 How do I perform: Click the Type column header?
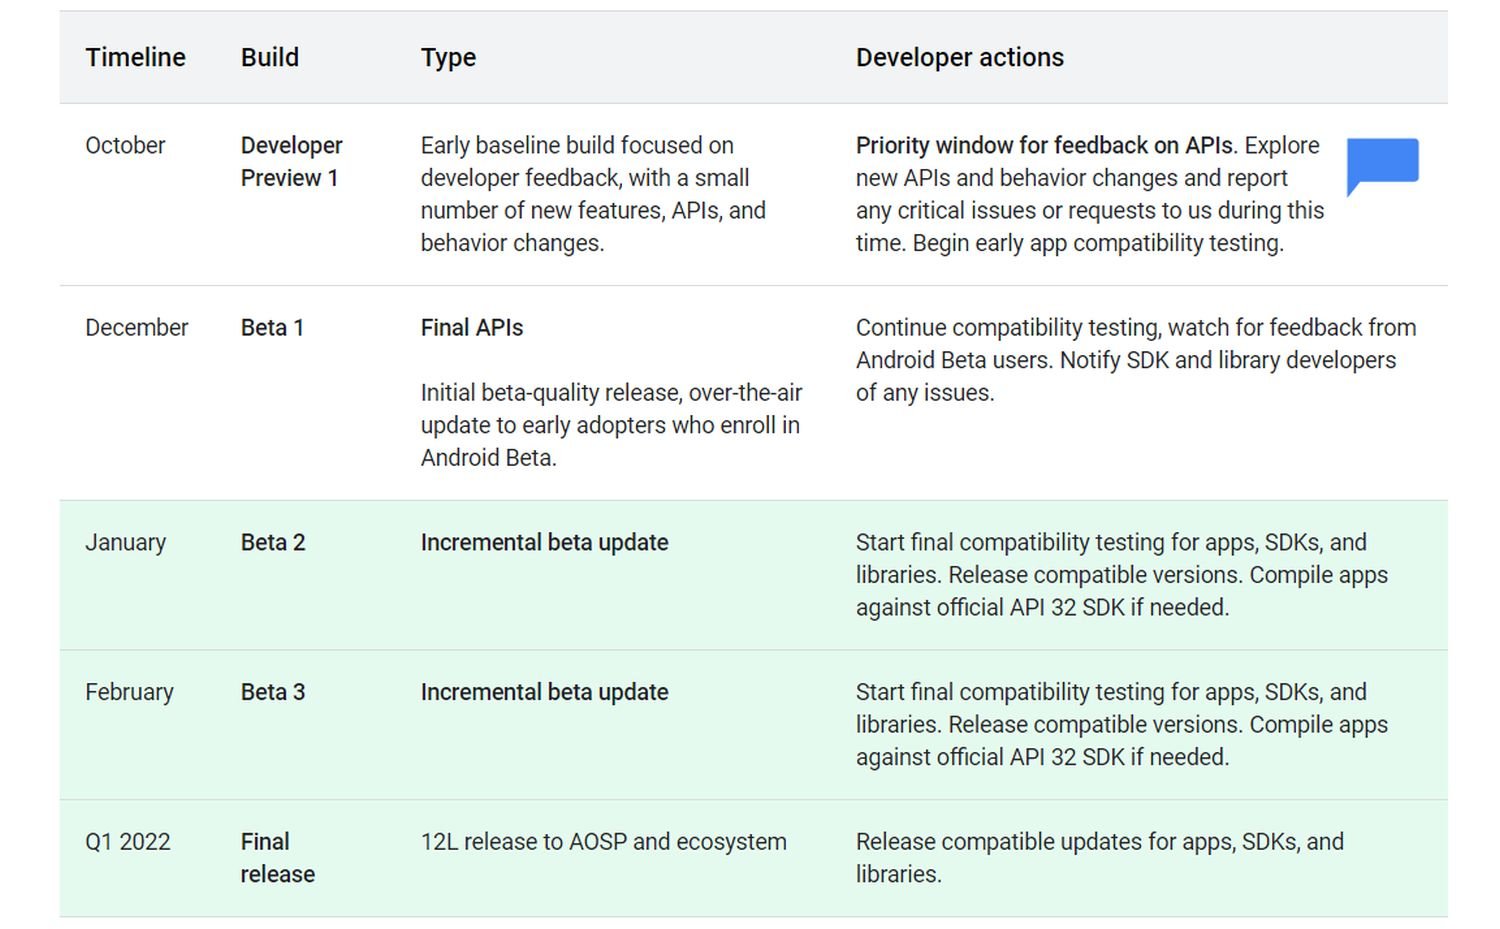click(x=448, y=58)
